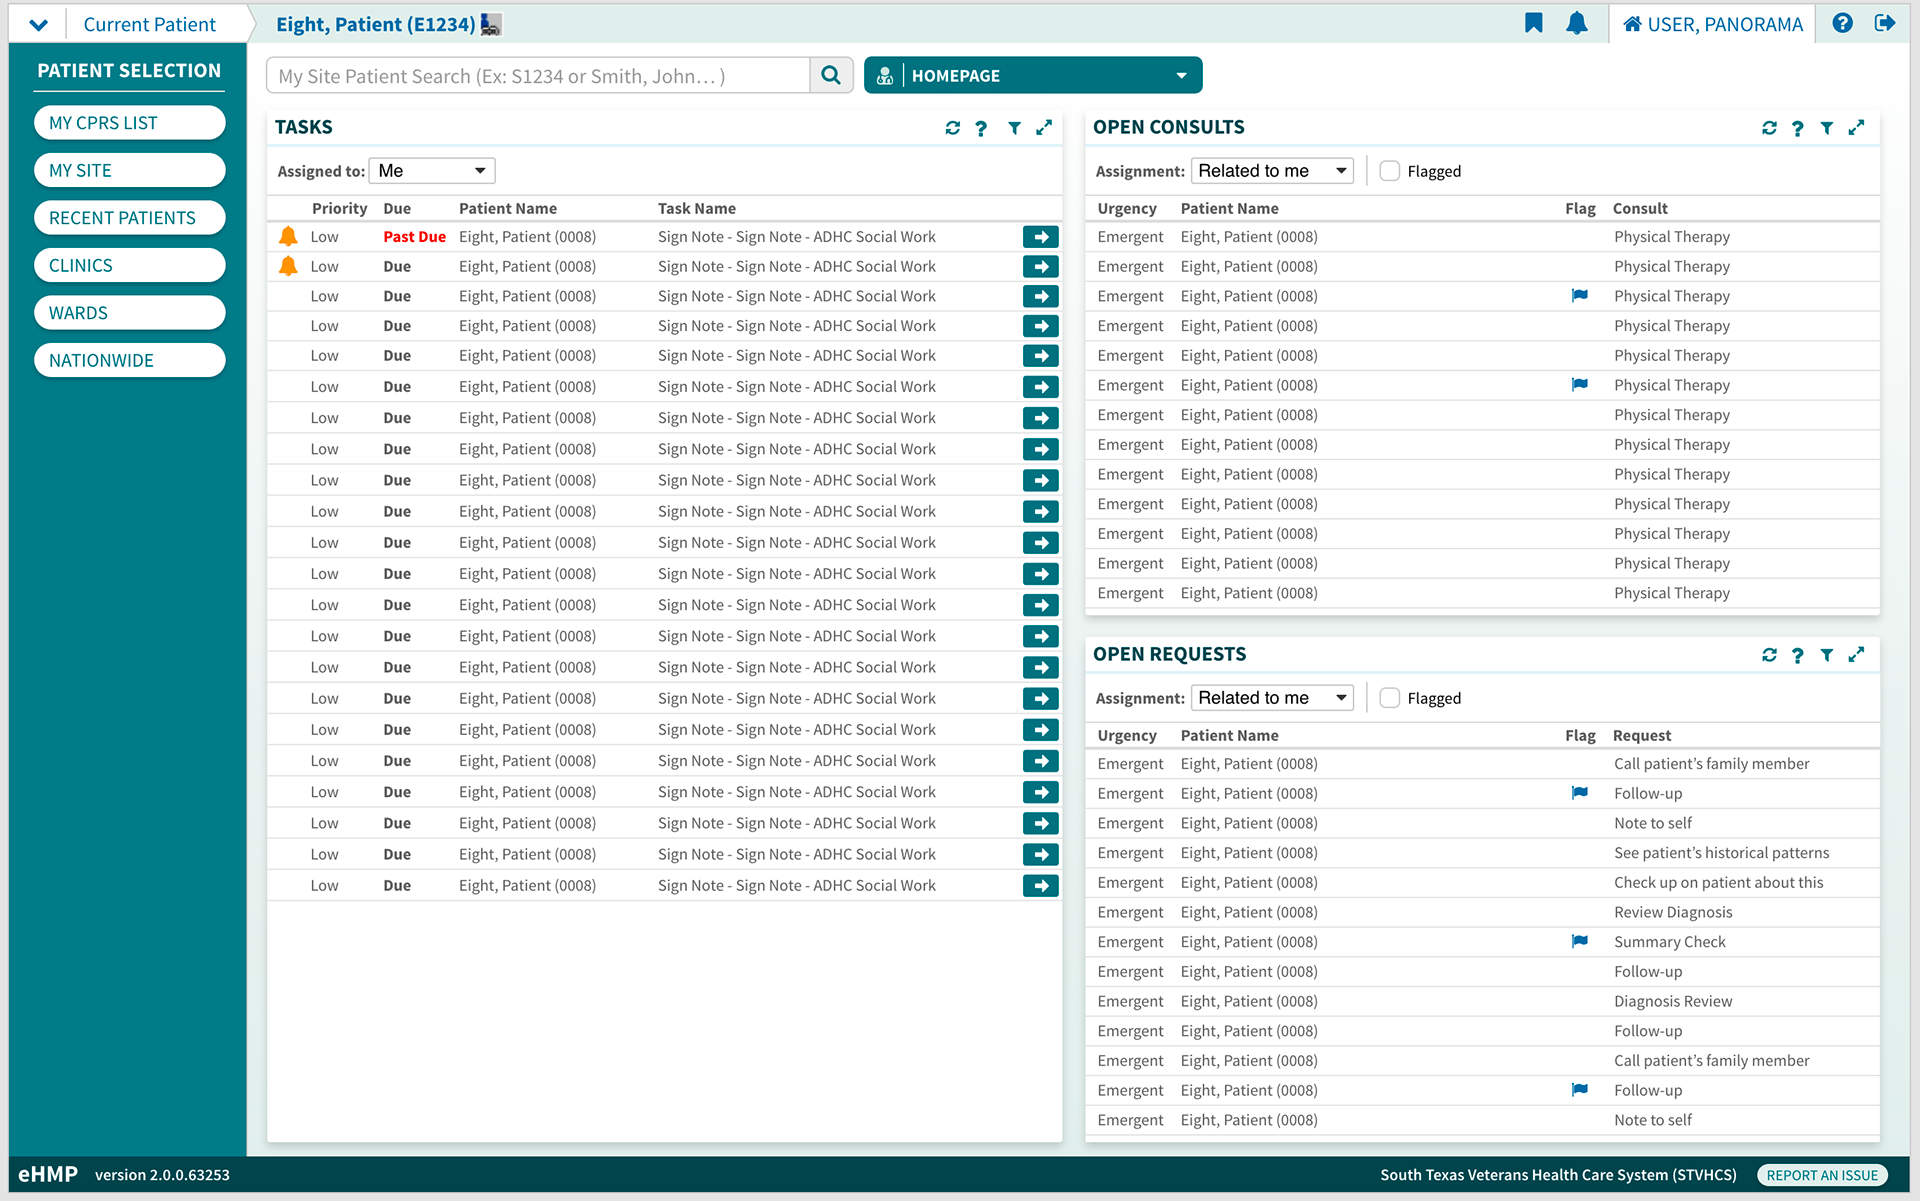Select RECENT PATIENTS in sidebar
Image resolution: width=1920 pixels, height=1201 pixels.
[x=129, y=218]
